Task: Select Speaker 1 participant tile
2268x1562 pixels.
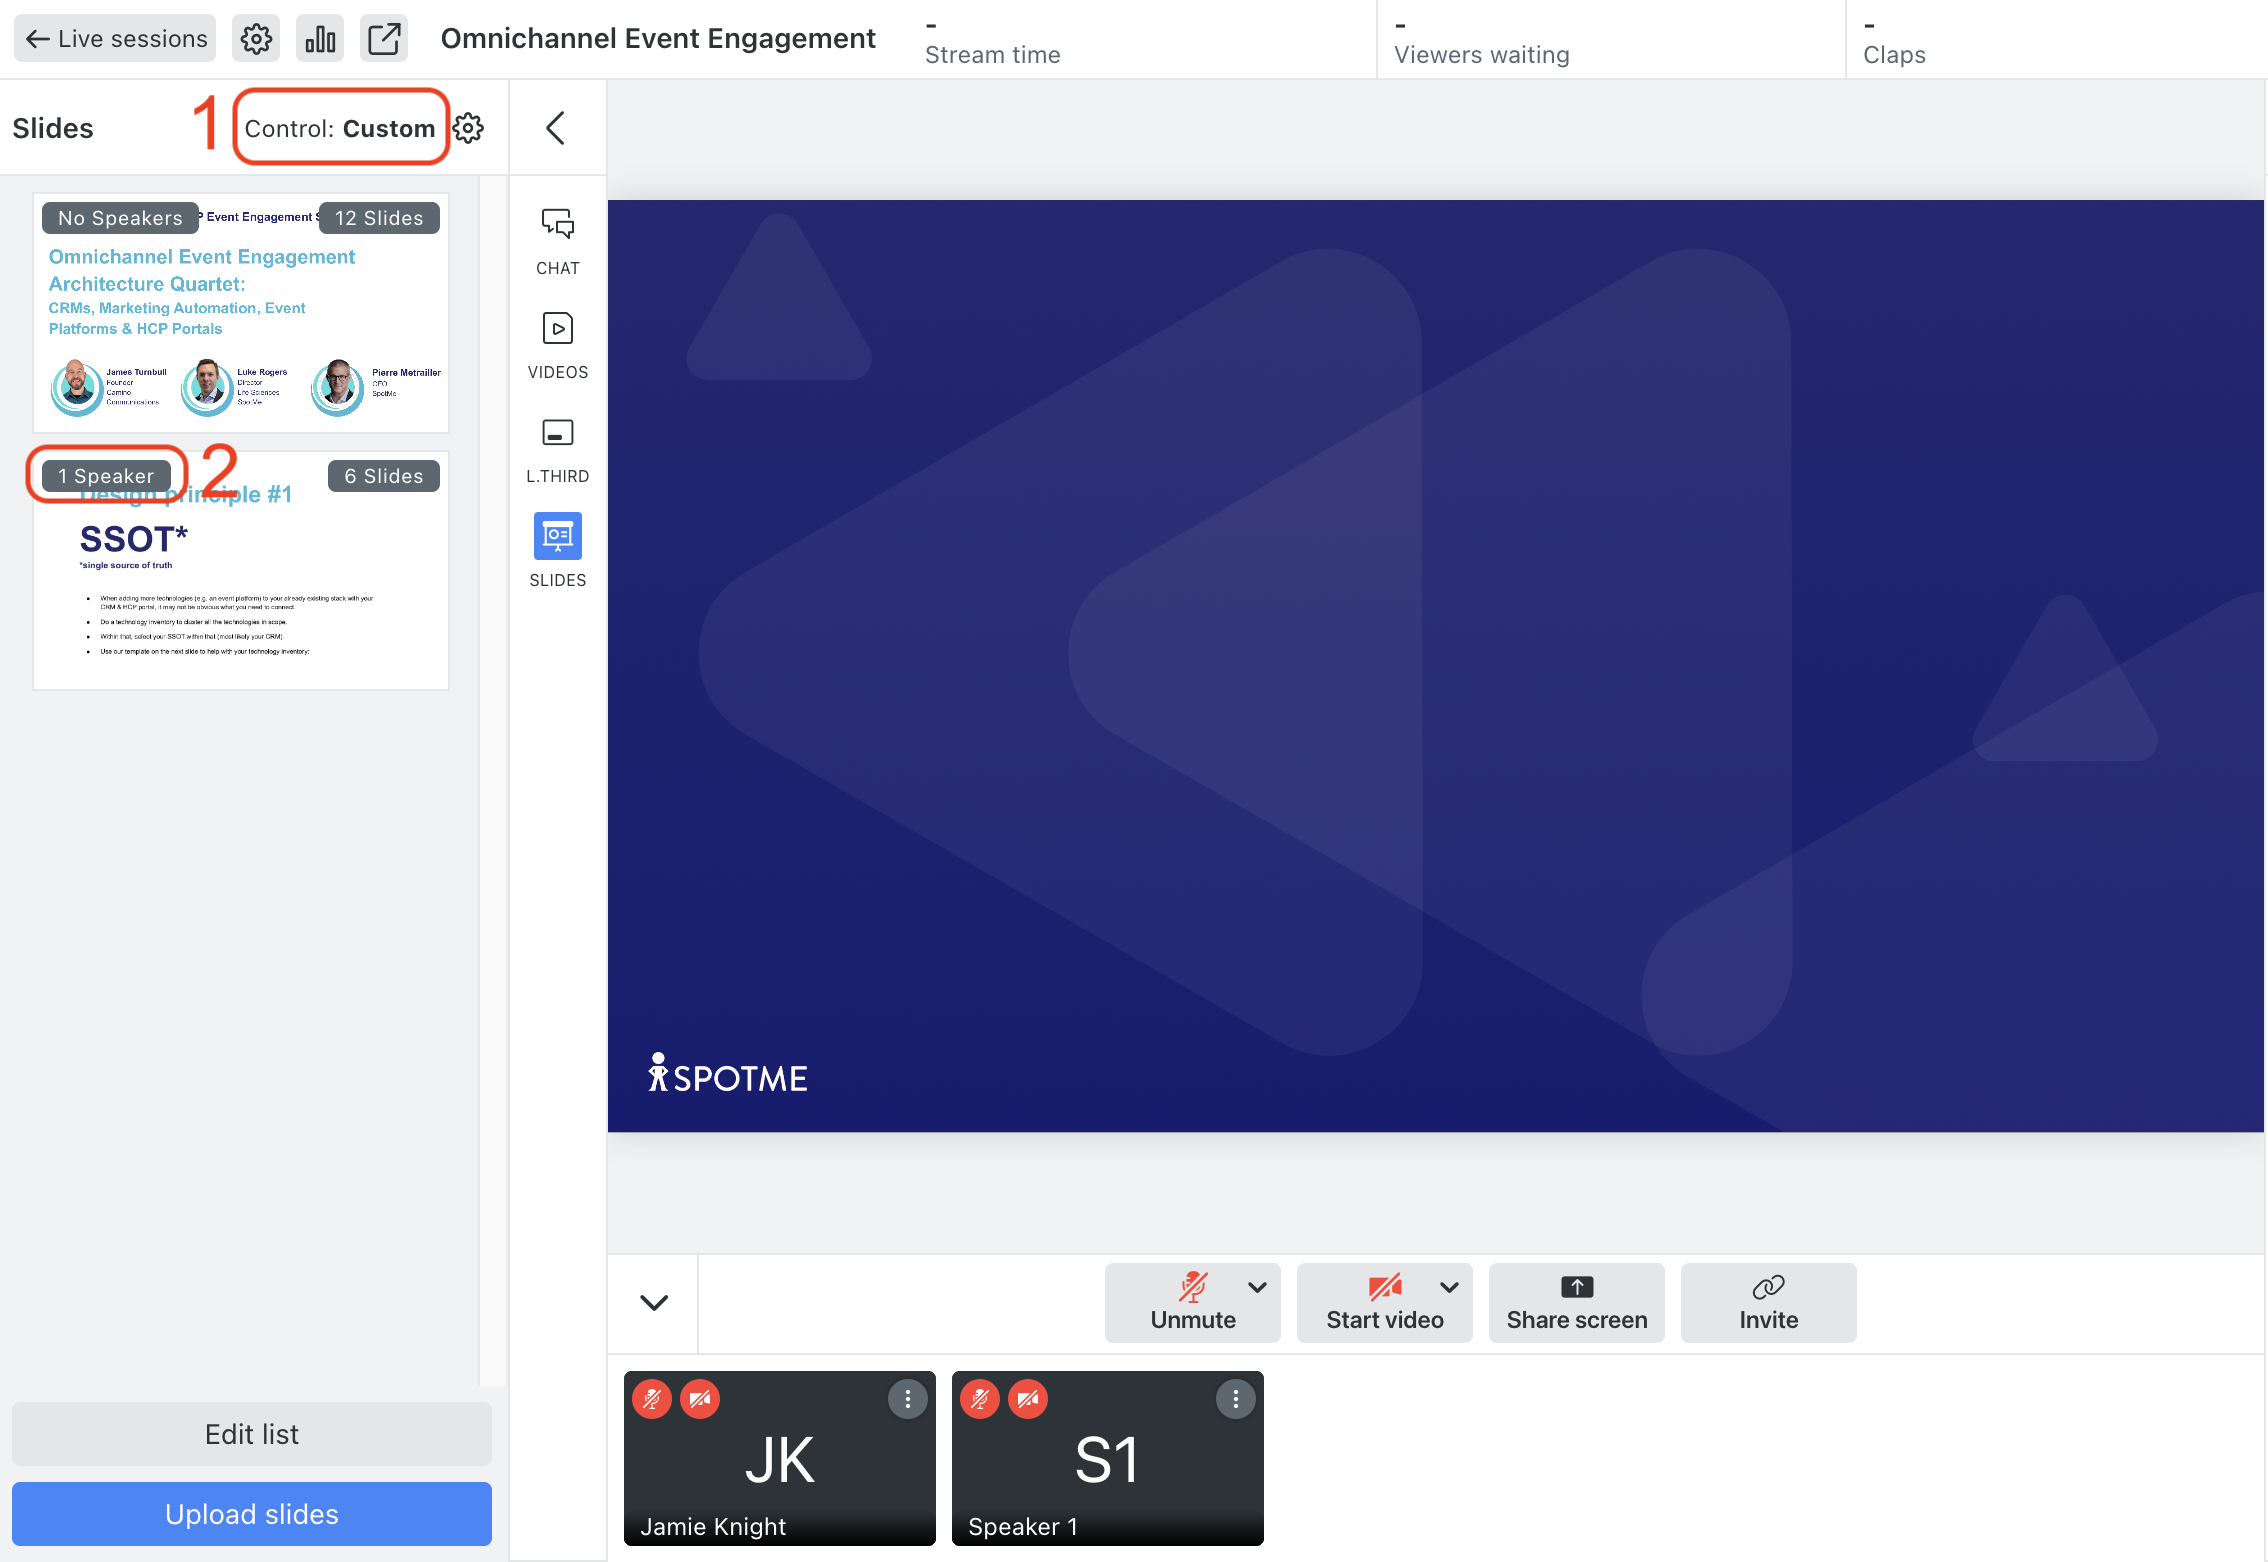Action: tap(1108, 1458)
